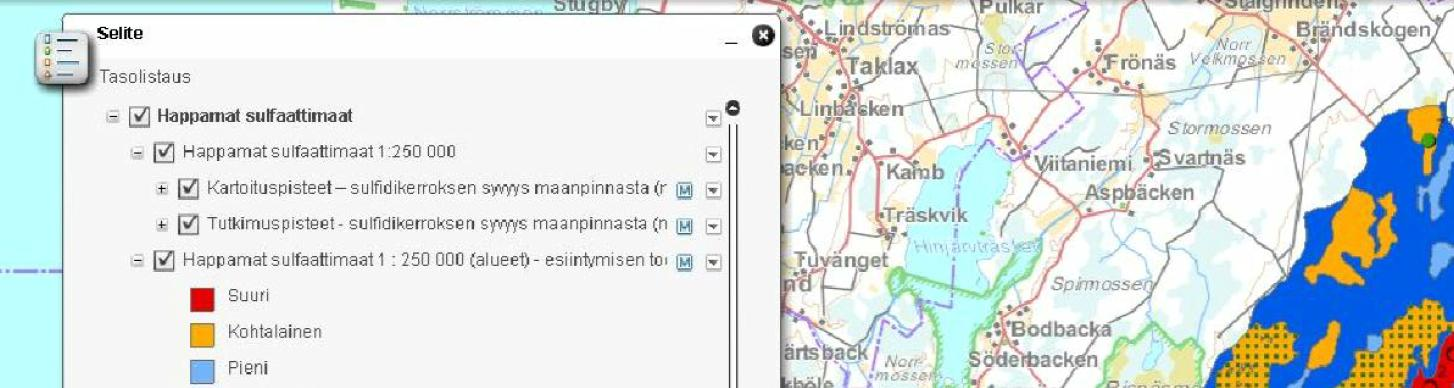Open options dropdown for alueet layer

pos(713,263)
